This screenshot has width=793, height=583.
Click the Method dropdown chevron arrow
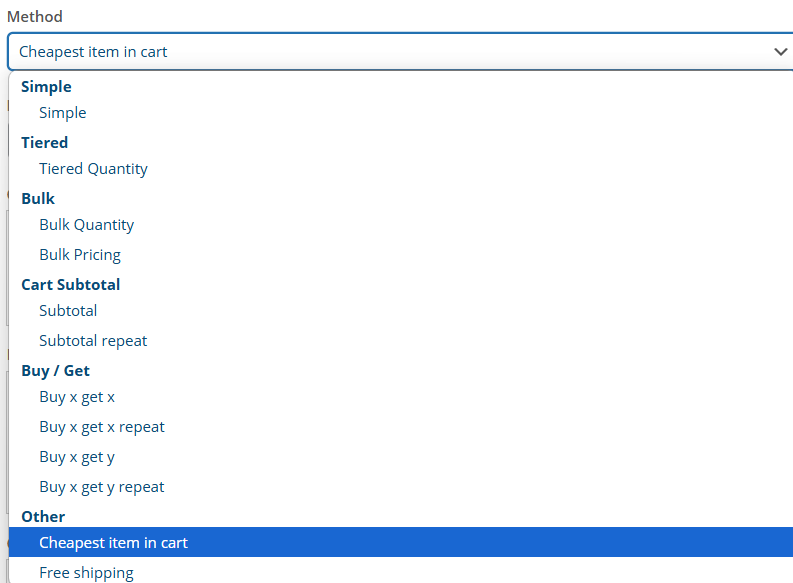780,52
